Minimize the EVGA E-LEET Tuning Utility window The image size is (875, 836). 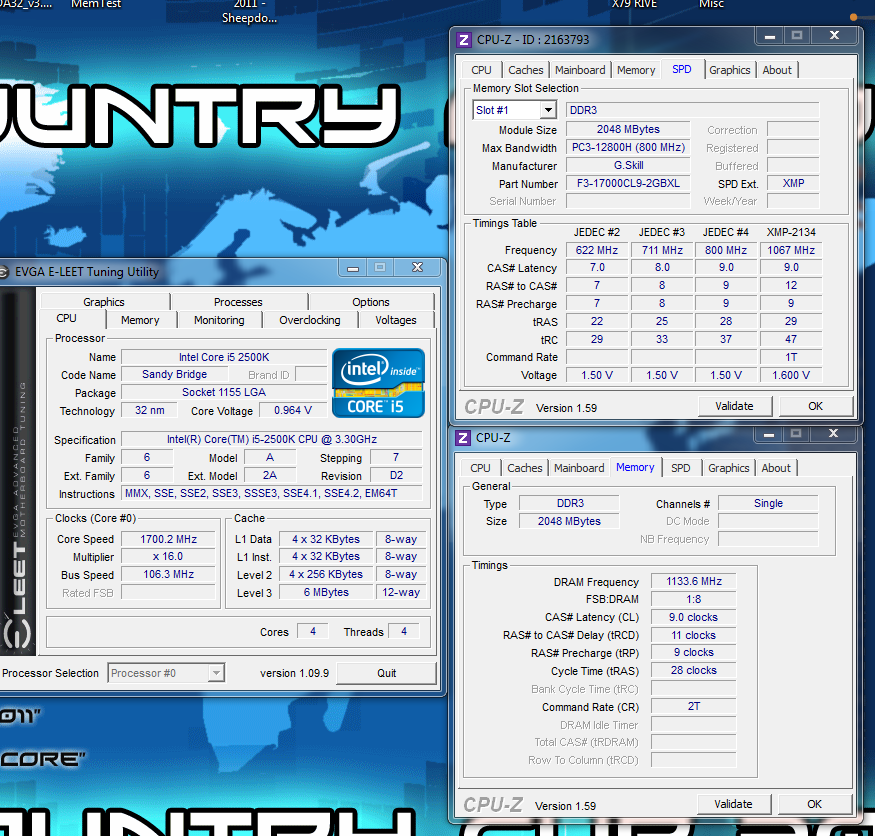[x=353, y=268]
